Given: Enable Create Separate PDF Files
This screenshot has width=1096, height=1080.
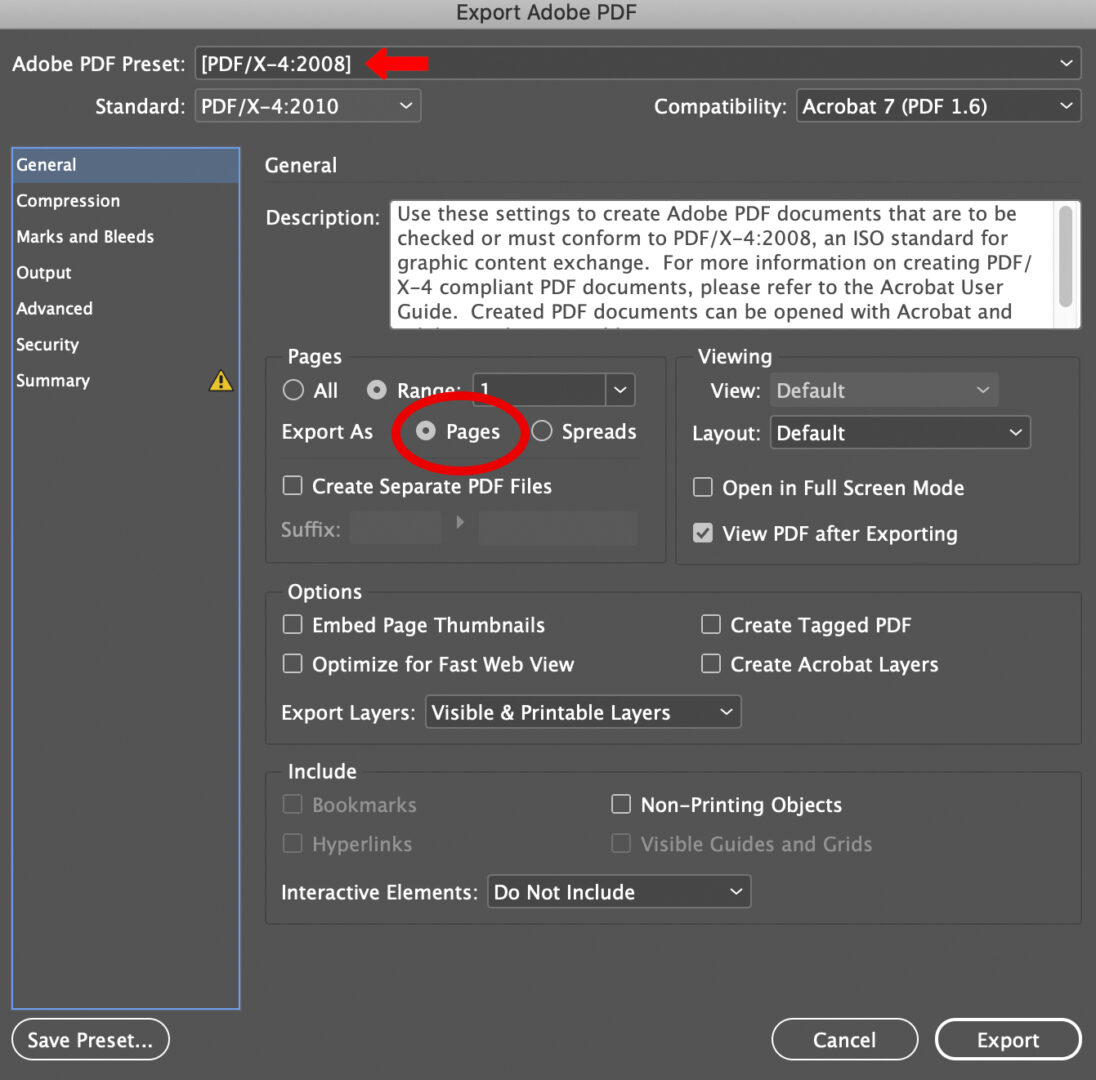Looking at the screenshot, I should 293,486.
